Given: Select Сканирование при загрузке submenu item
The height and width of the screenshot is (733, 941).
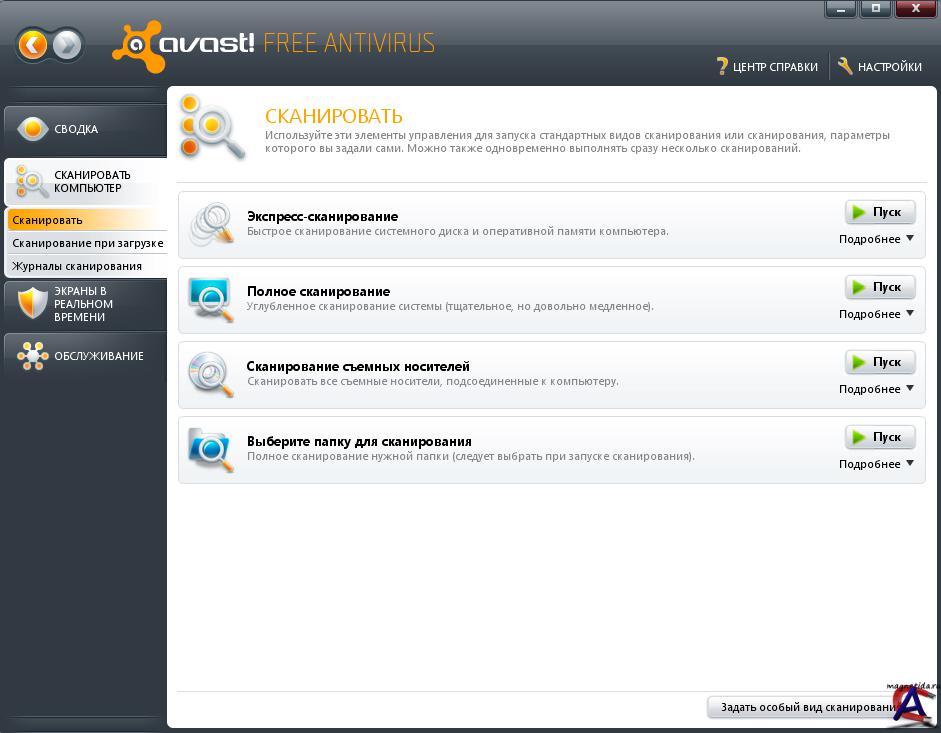Looking at the screenshot, I should click(x=87, y=243).
